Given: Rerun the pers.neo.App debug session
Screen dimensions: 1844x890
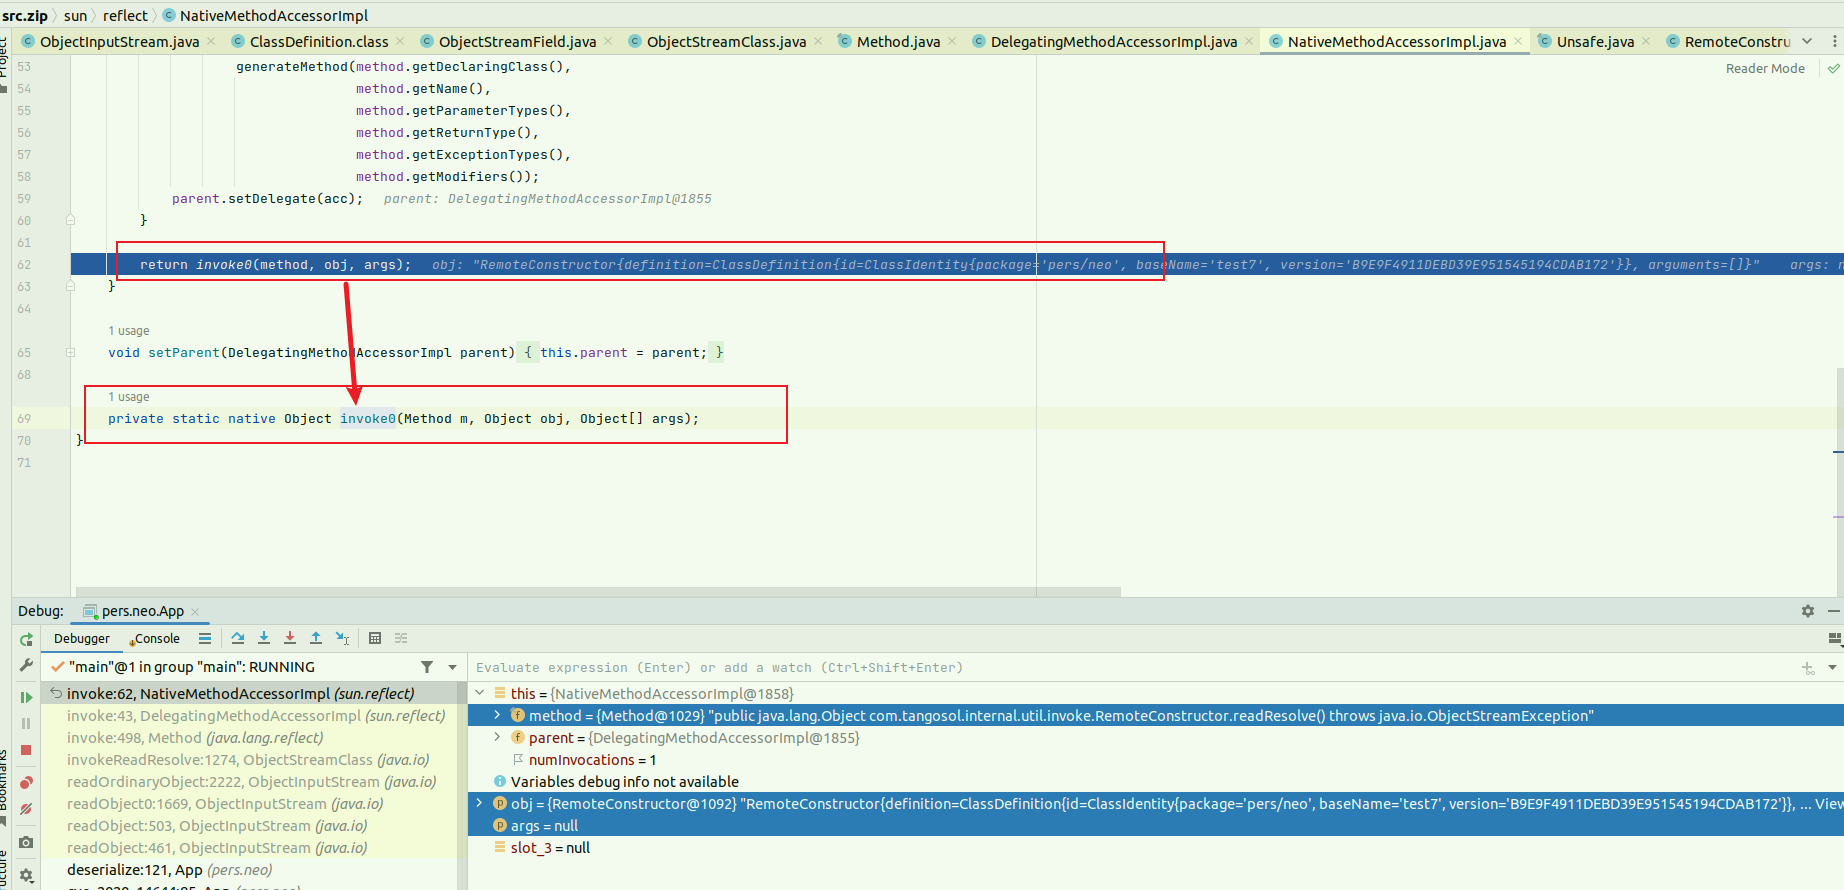Looking at the screenshot, I should click(26, 639).
